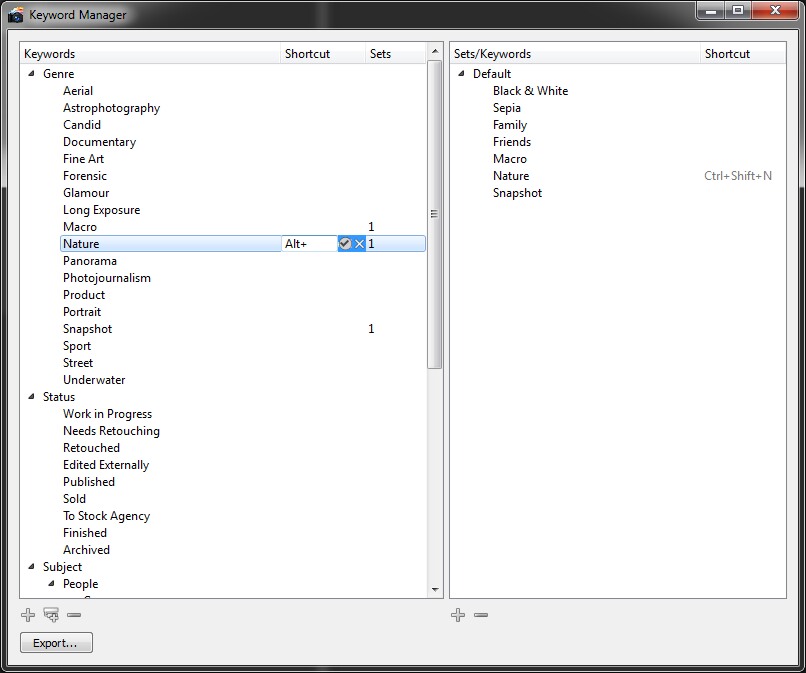Viewport: 806px width, 673px height.
Task: Click the scroll down arrow in keywords list
Action: pos(435,590)
